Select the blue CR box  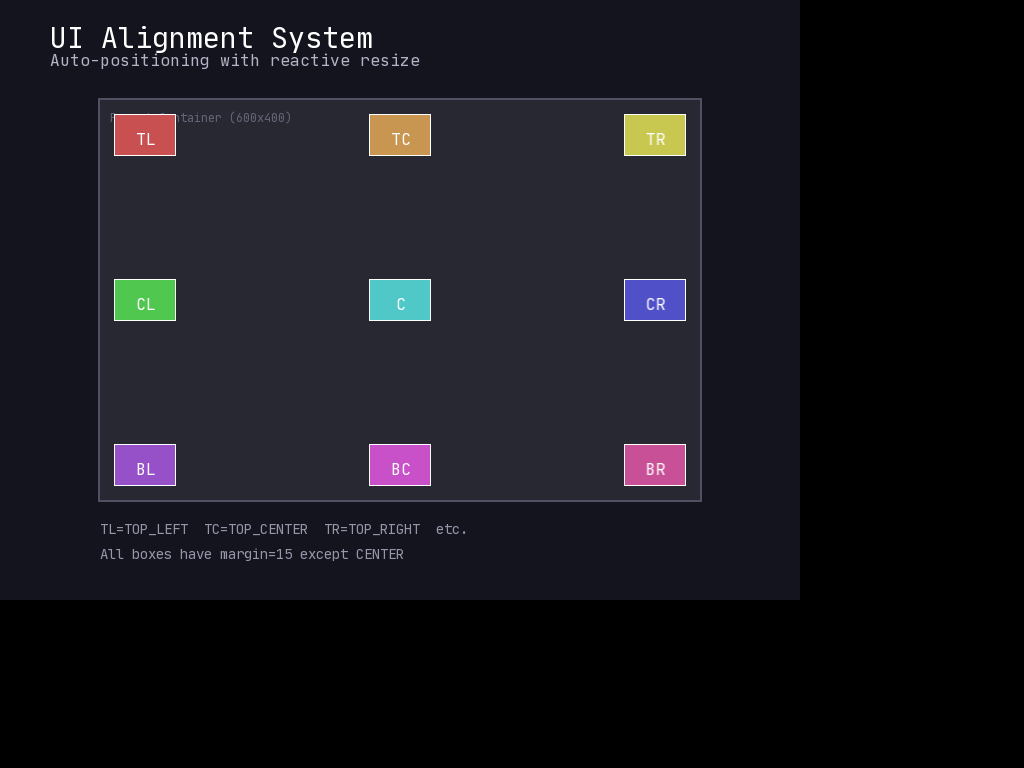655,300
